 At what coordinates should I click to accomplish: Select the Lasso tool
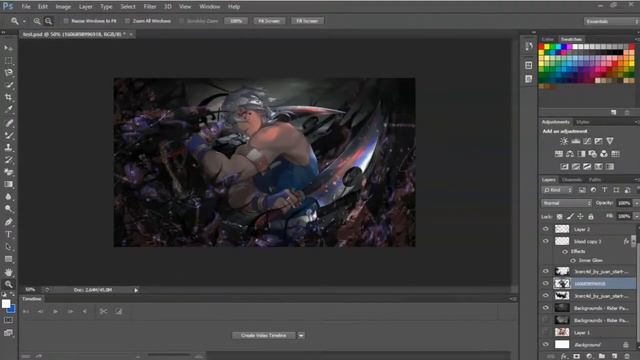pos(8,73)
